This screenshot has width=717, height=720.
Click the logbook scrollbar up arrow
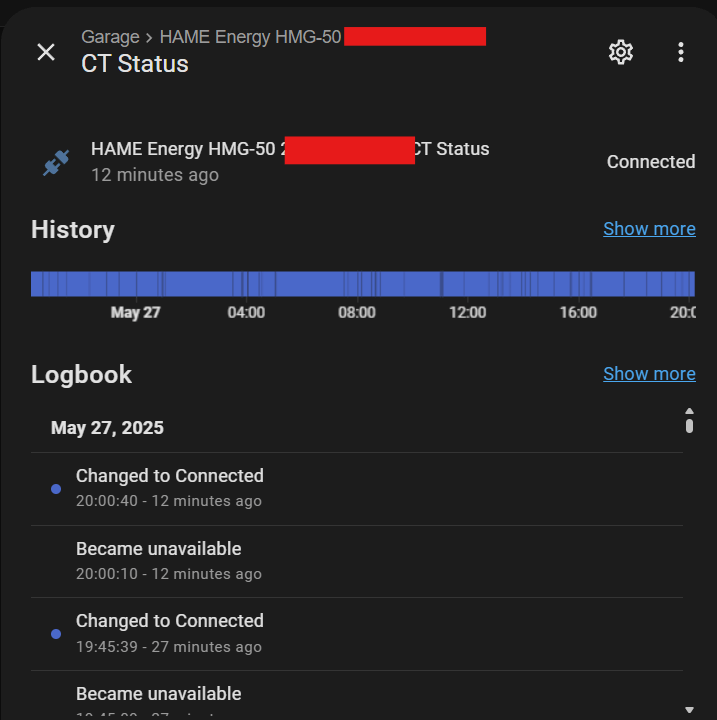pos(689,411)
